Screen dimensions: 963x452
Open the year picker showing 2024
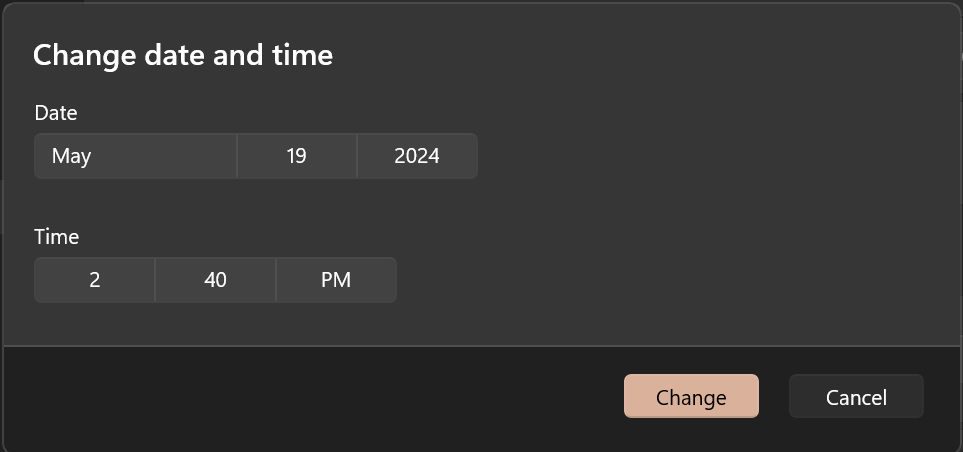[417, 156]
